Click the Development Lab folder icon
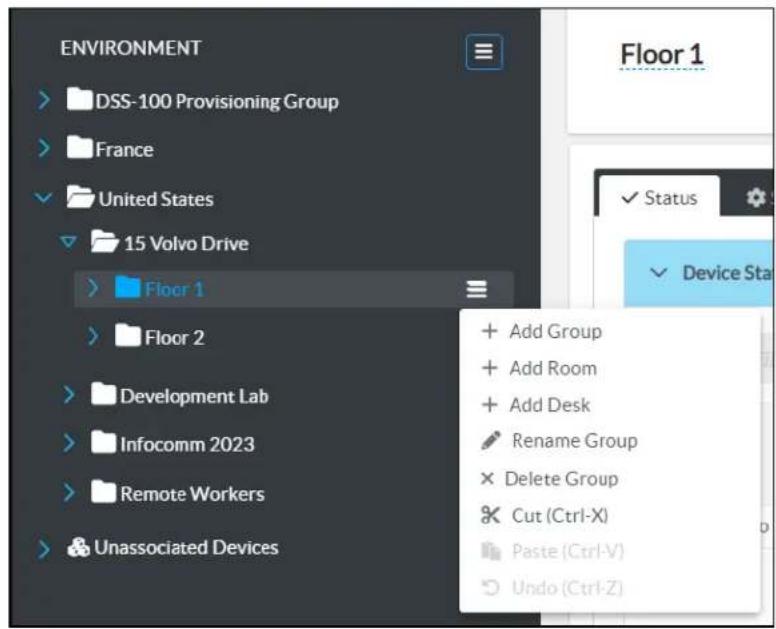 click(104, 394)
